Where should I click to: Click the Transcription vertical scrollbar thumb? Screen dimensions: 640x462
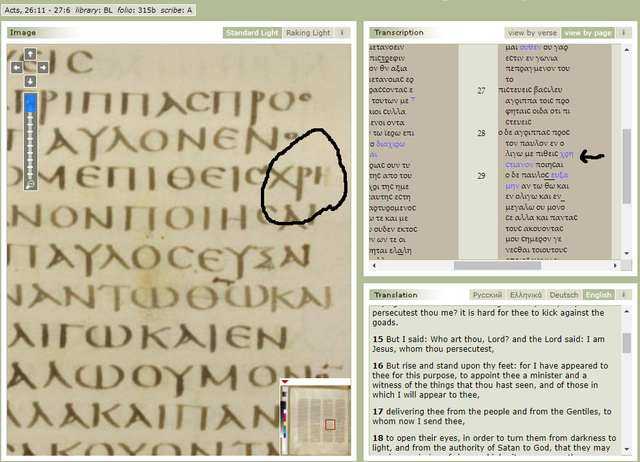(627, 166)
